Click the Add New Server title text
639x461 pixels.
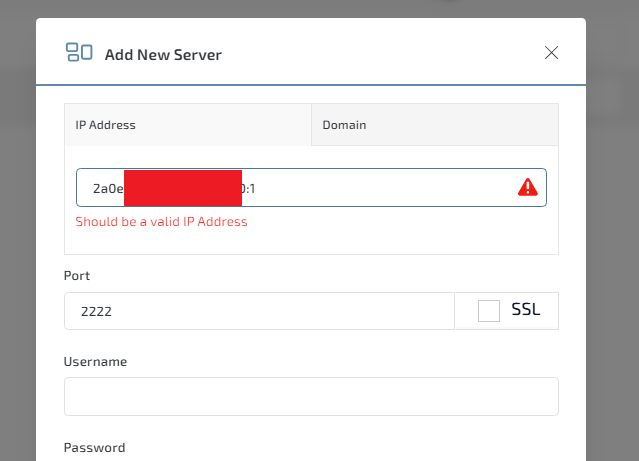point(163,55)
